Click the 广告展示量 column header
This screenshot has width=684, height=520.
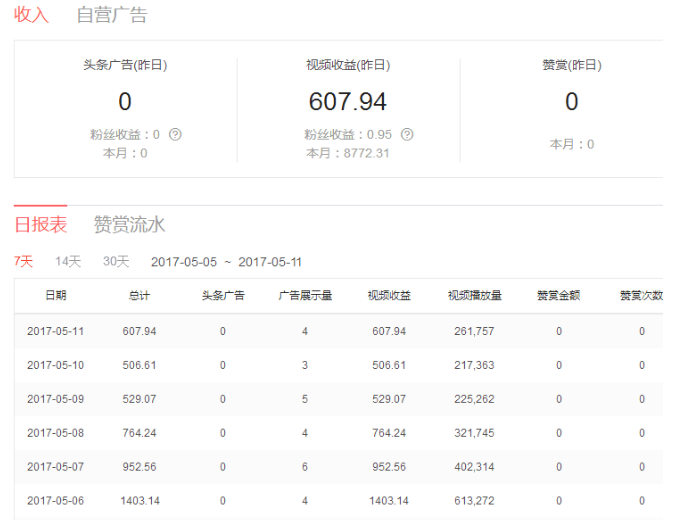pos(305,296)
